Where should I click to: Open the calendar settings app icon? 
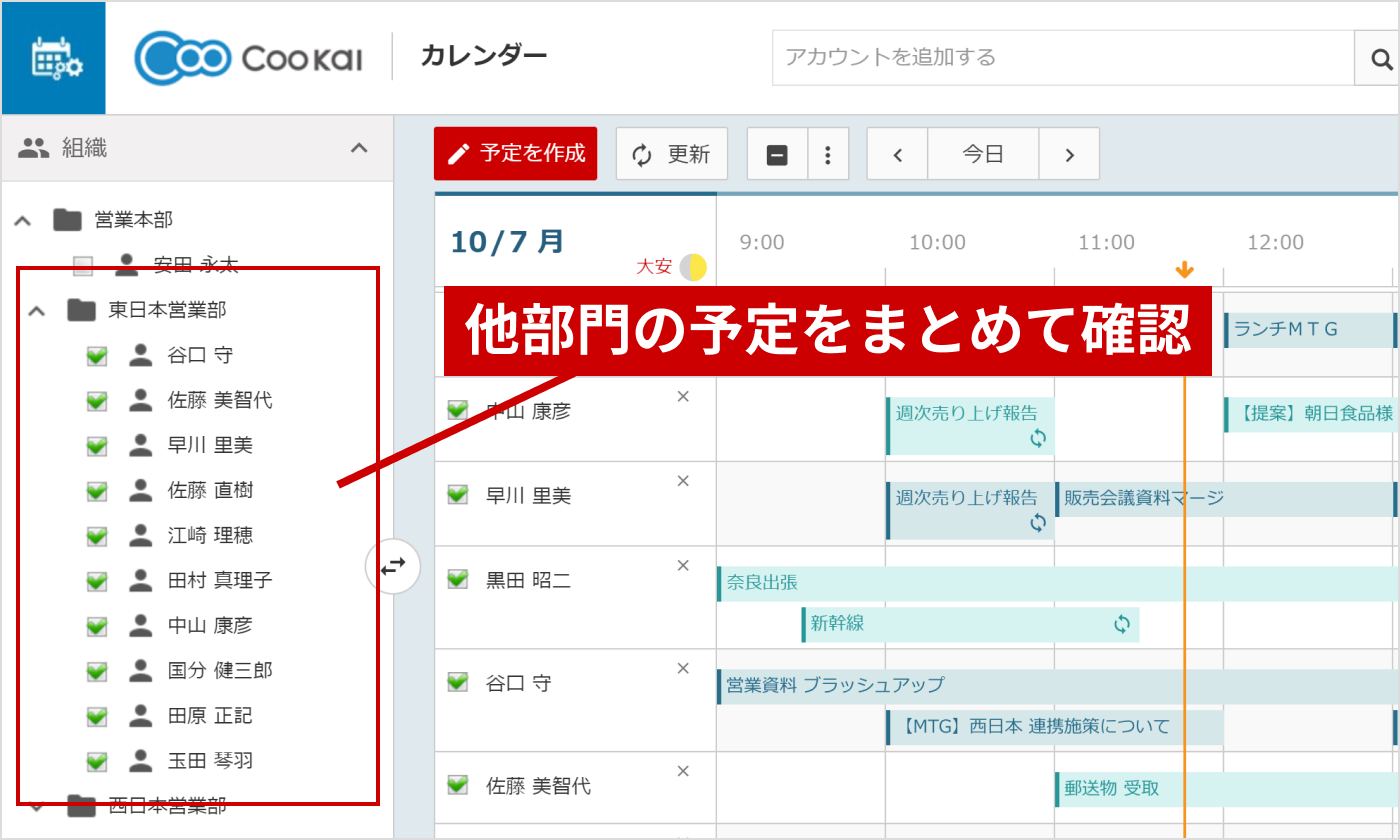53,58
